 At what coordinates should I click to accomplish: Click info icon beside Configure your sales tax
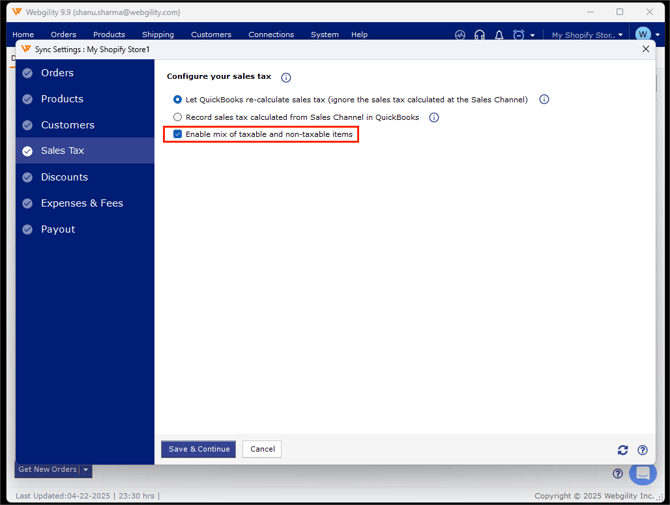(x=286, y=78)
